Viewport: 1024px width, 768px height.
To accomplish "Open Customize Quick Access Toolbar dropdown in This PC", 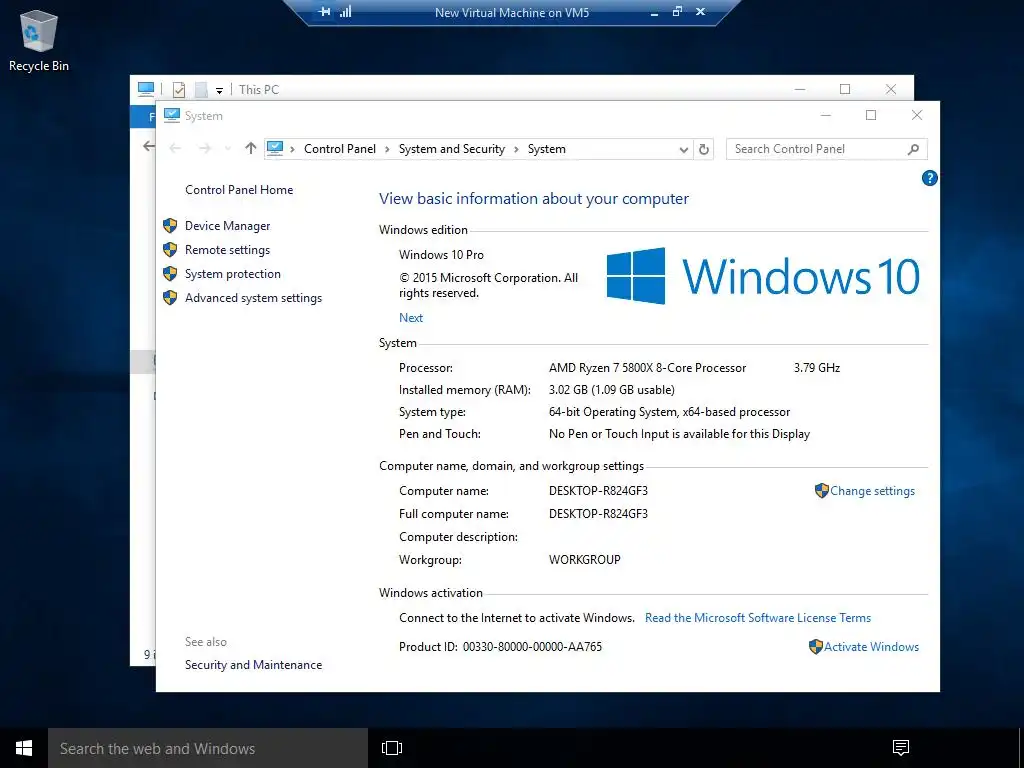I will [219, 91].
